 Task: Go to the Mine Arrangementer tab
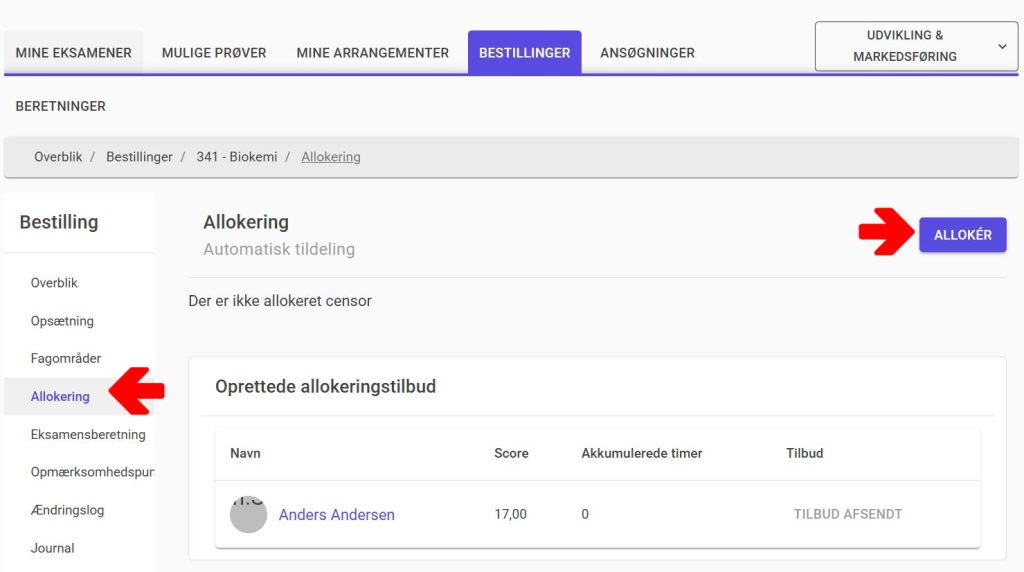pos(372,53)
